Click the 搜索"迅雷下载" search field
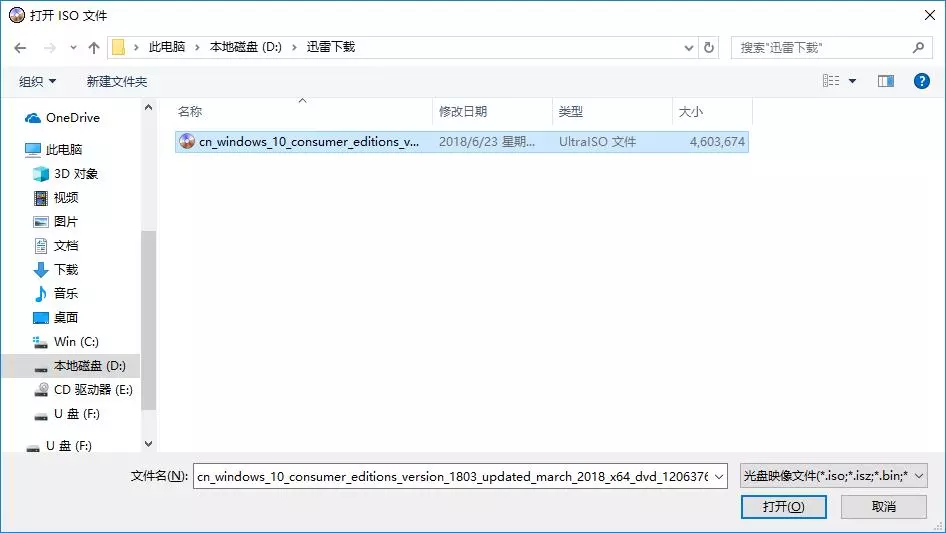Viewport: 946px width, 533px height. 823,48
